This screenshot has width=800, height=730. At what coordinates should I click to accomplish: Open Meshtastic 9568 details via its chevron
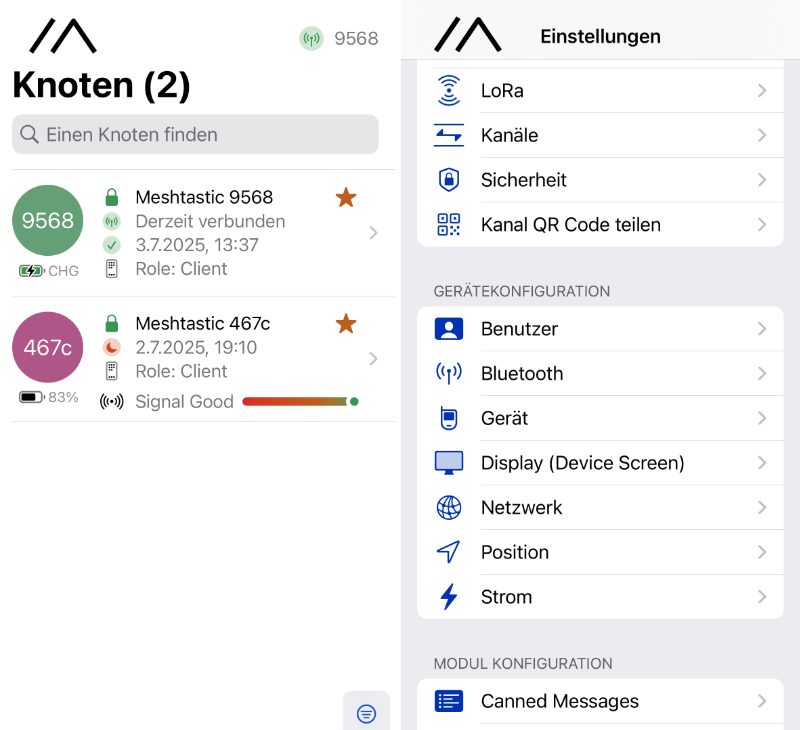point(373,233)
